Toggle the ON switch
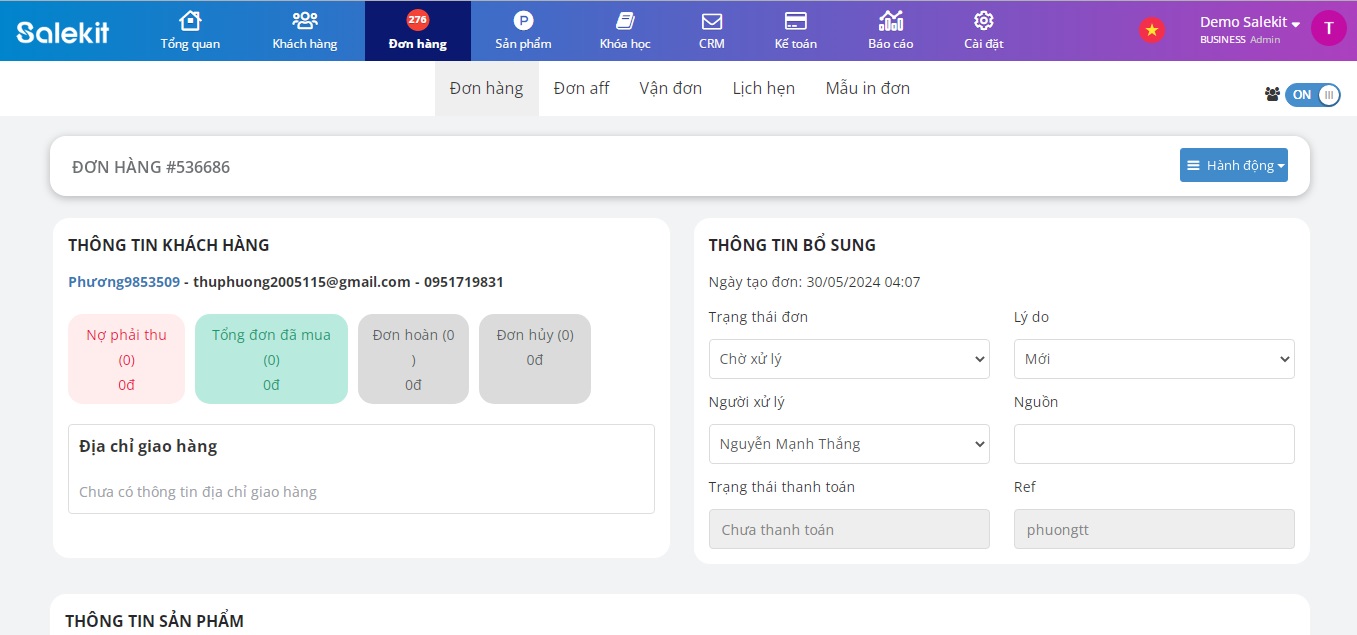The height and width of the screenshot is (635, 1357). coord(1312,95)
